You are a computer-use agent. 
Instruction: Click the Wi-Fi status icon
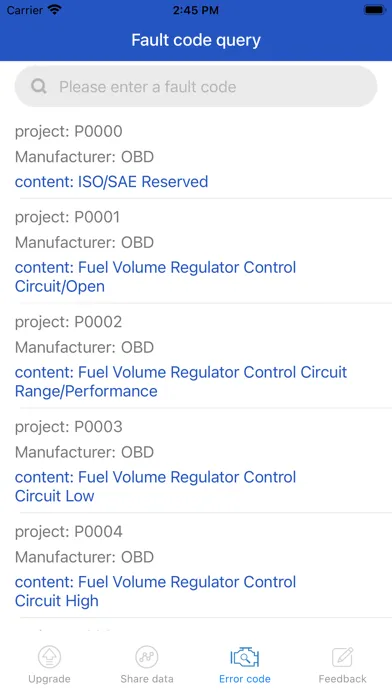pyautogui.click(x=55, y=10)
